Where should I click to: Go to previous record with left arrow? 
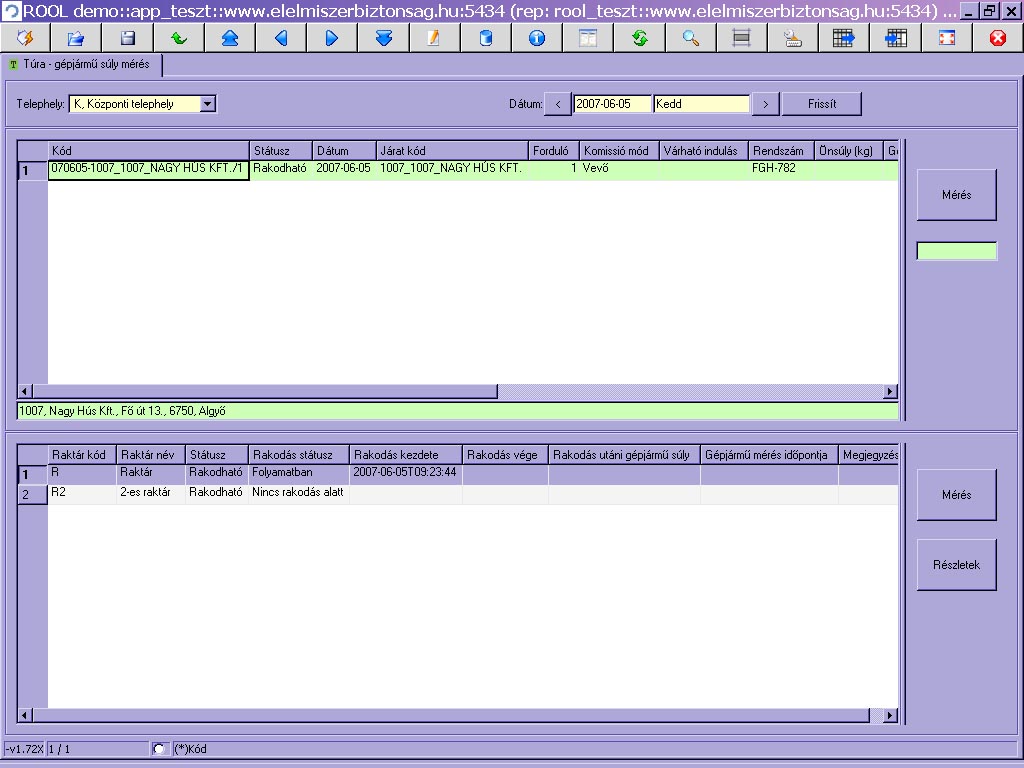[x=281, y=38]
